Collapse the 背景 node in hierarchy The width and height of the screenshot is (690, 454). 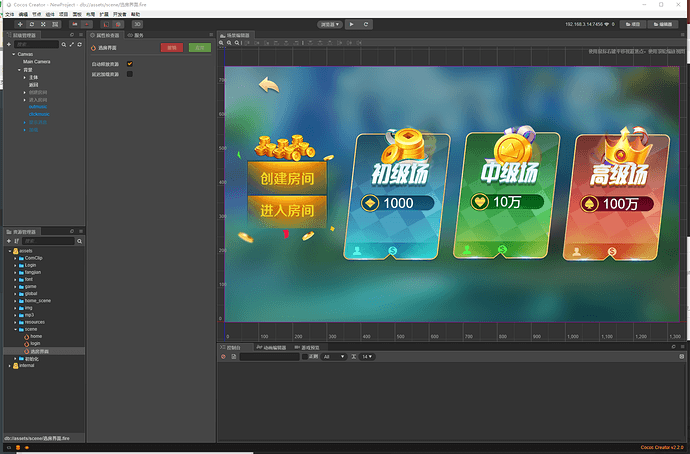(x=19, y=70)
